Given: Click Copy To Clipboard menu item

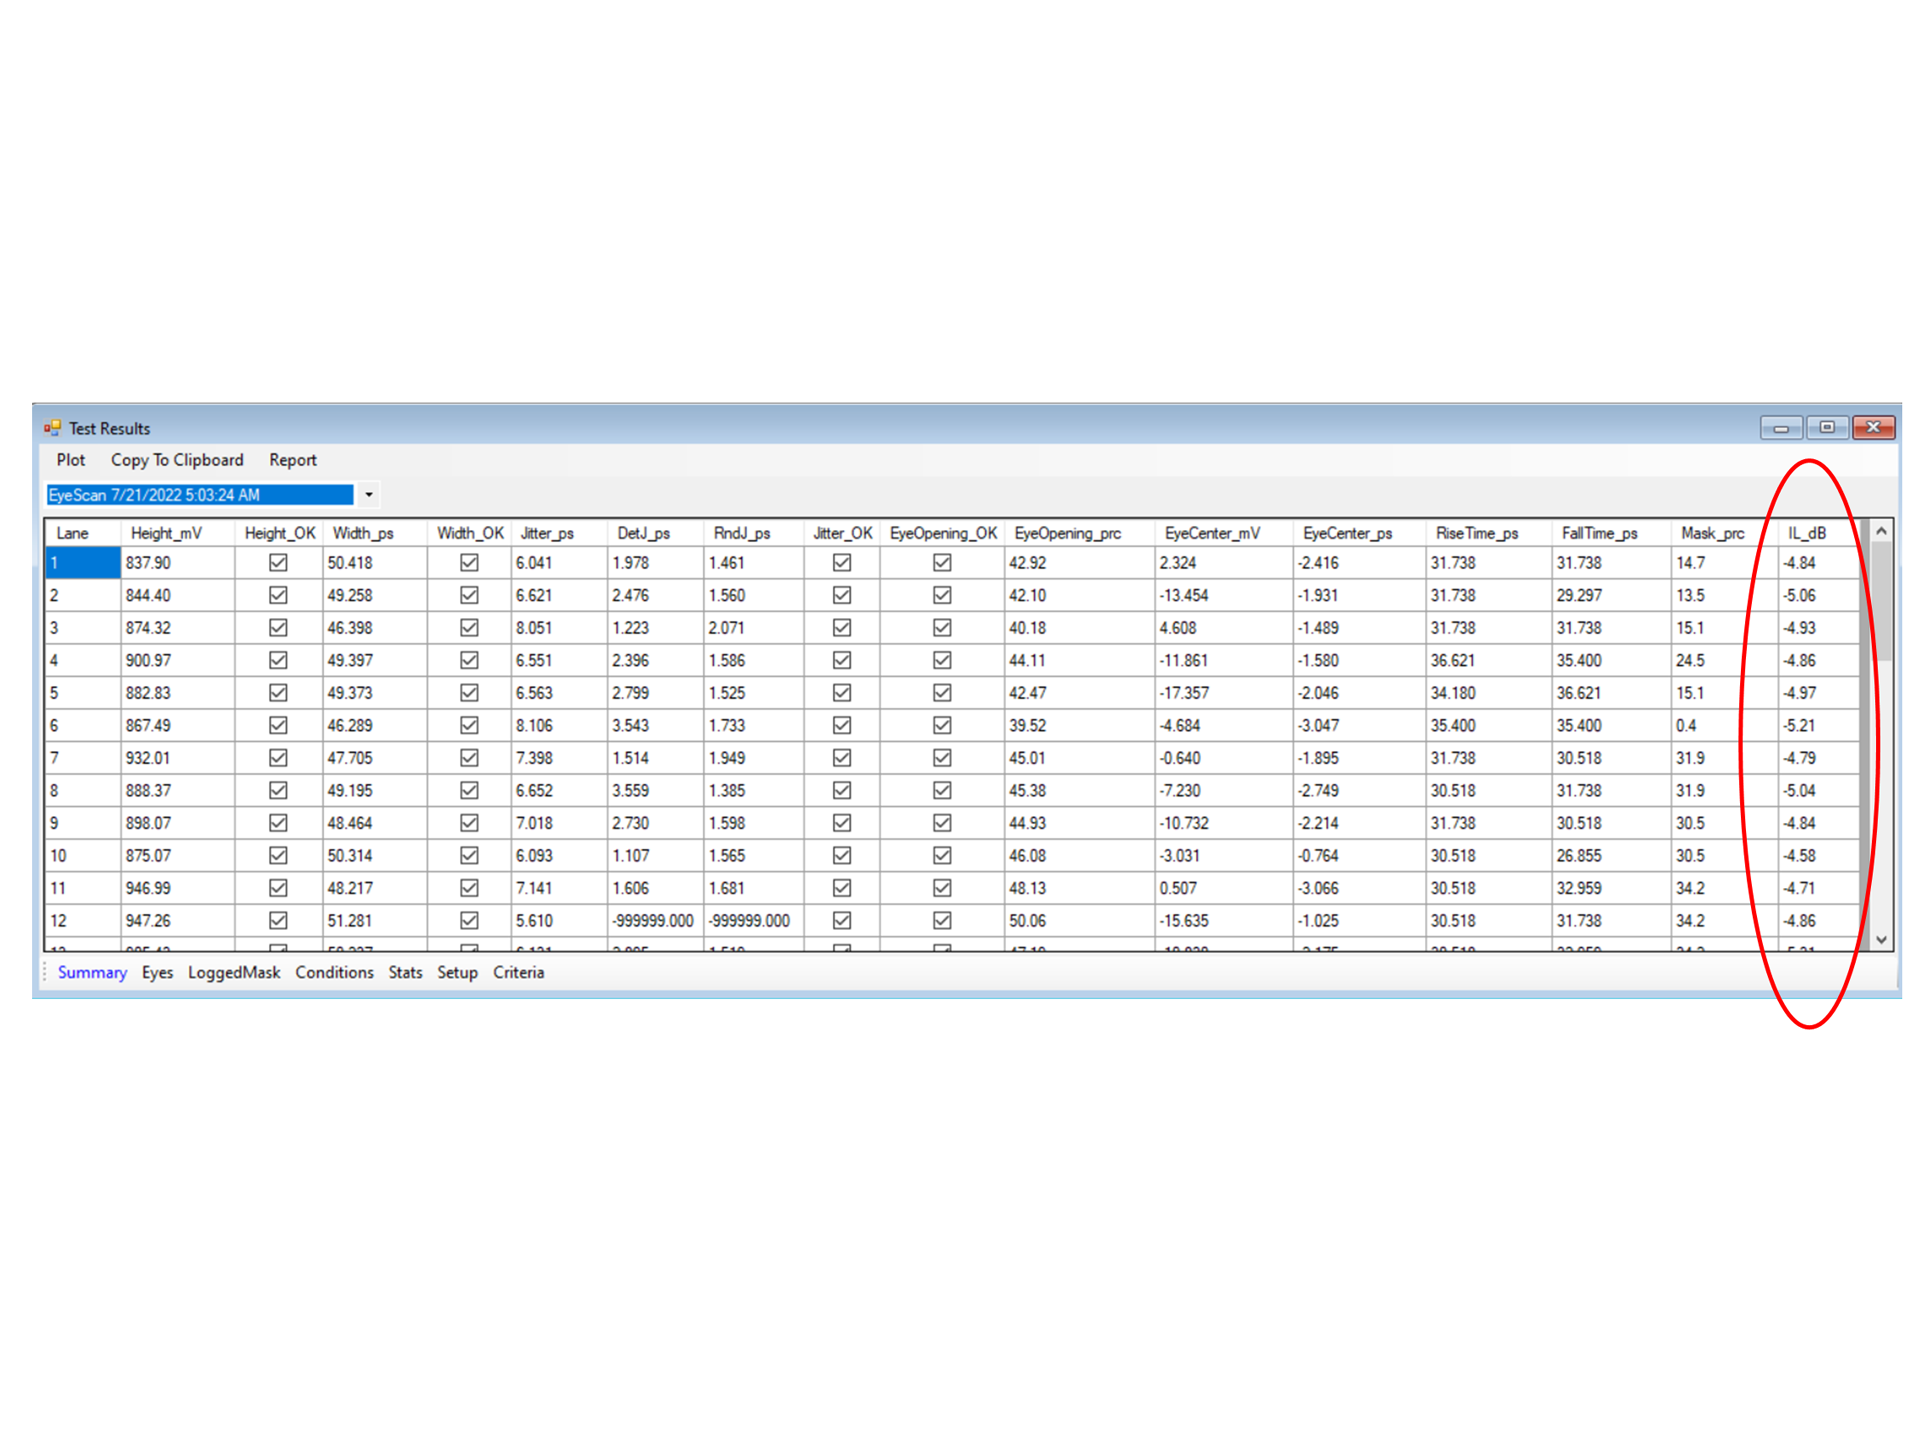Looking at the screenshot, I should click(177, 460).
